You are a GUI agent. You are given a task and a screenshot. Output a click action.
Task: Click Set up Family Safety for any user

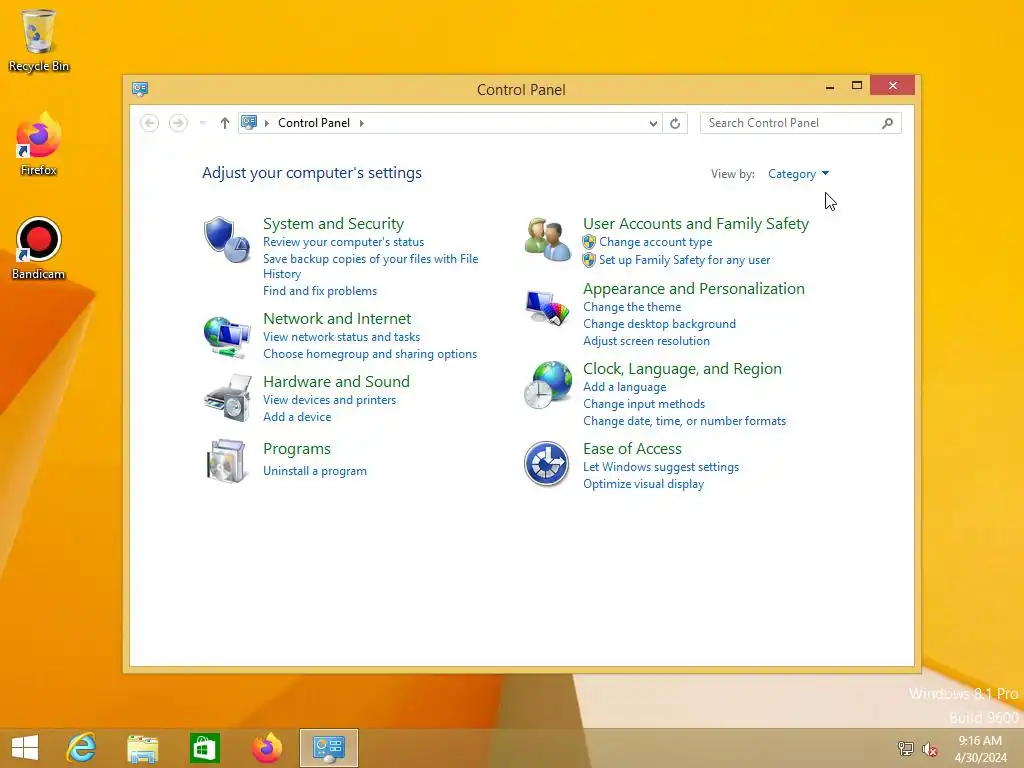[x=684, y=260]
